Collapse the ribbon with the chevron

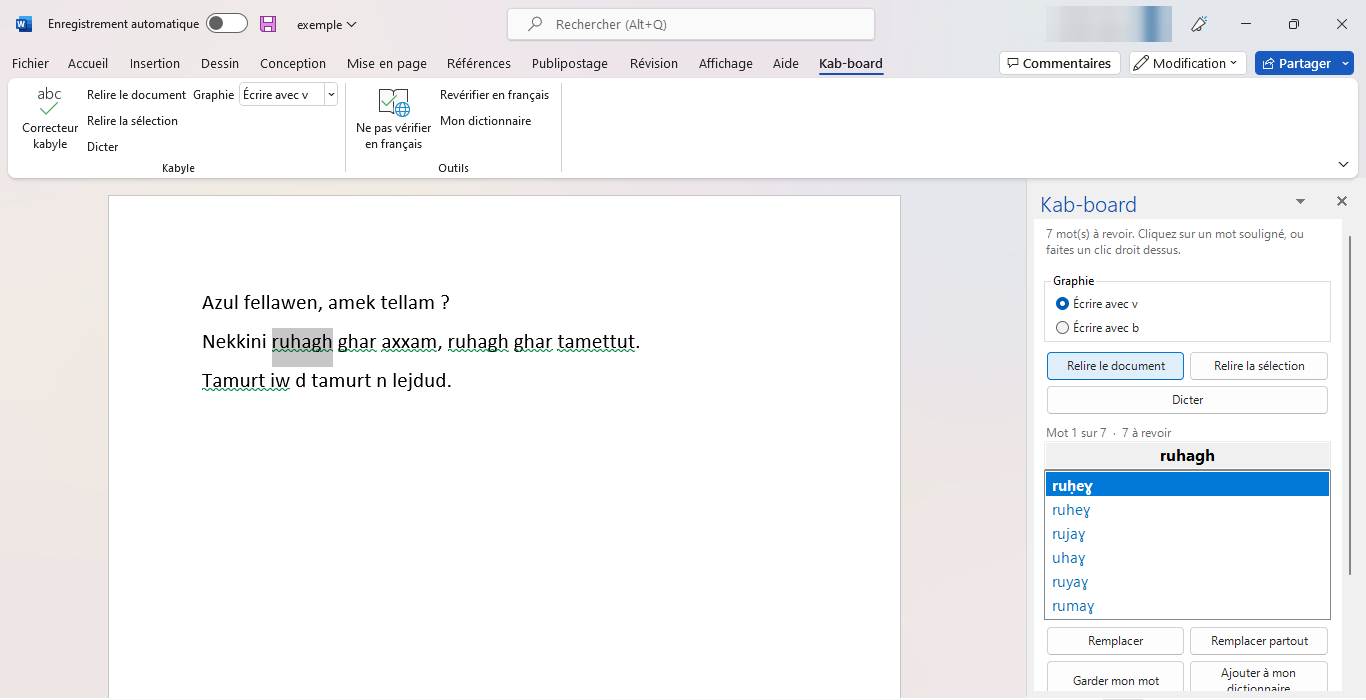1343,164
